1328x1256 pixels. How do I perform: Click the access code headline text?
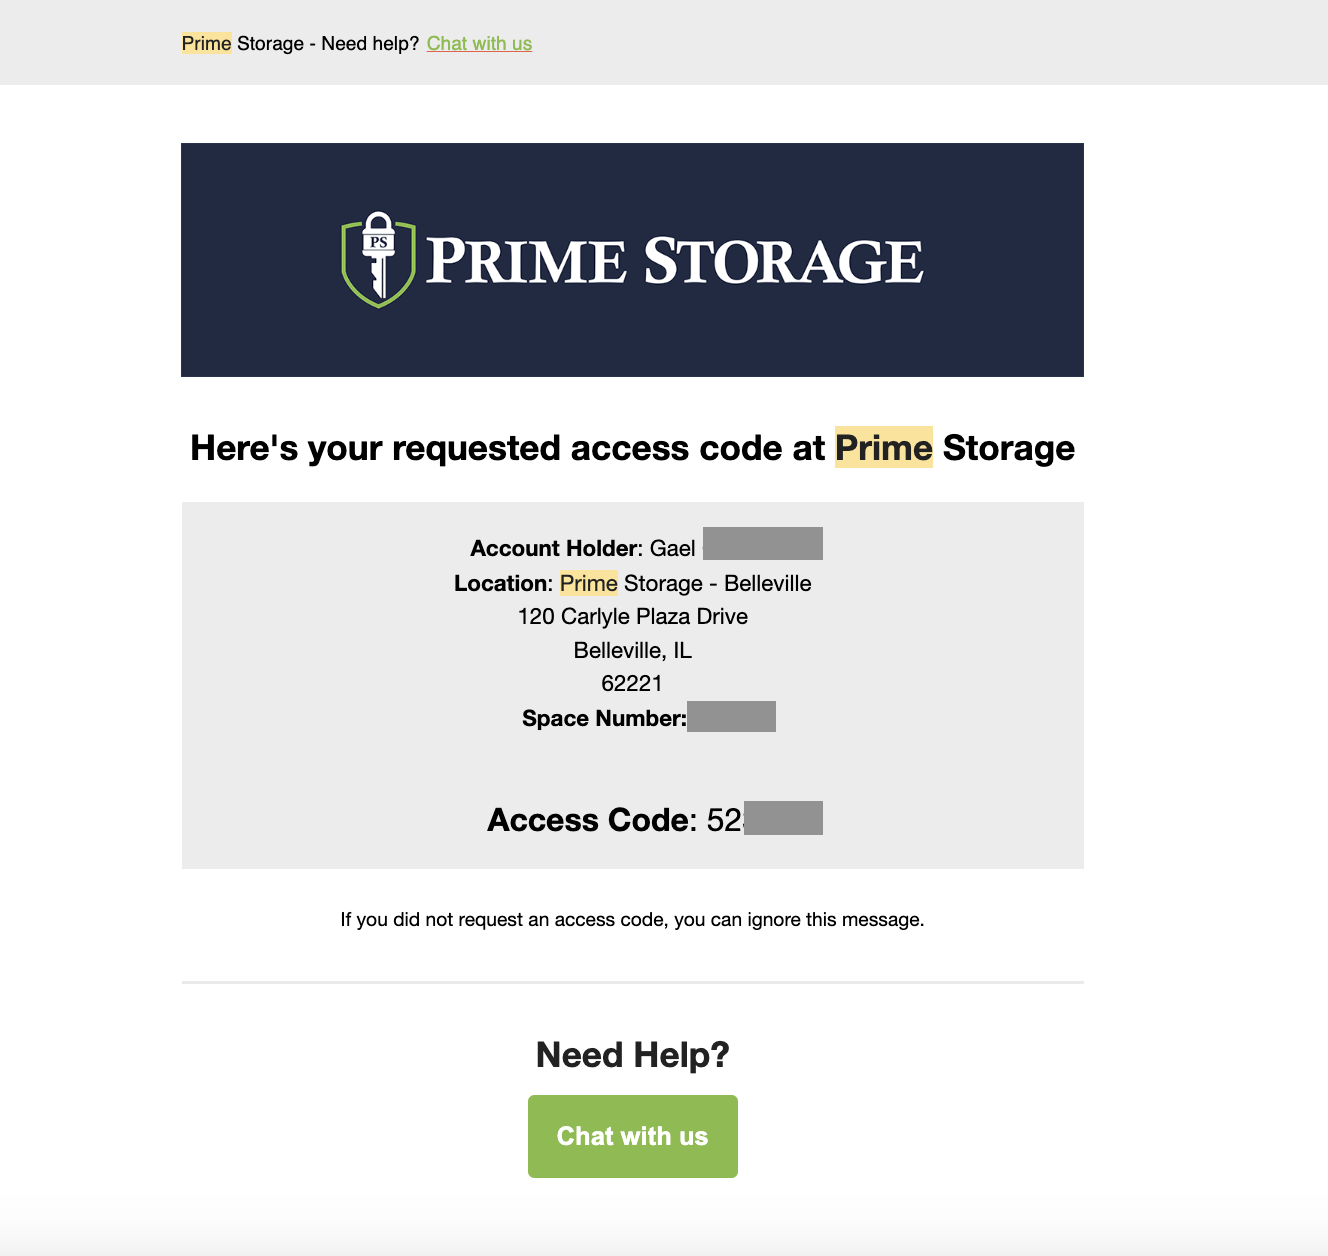[x=632, y=448]
